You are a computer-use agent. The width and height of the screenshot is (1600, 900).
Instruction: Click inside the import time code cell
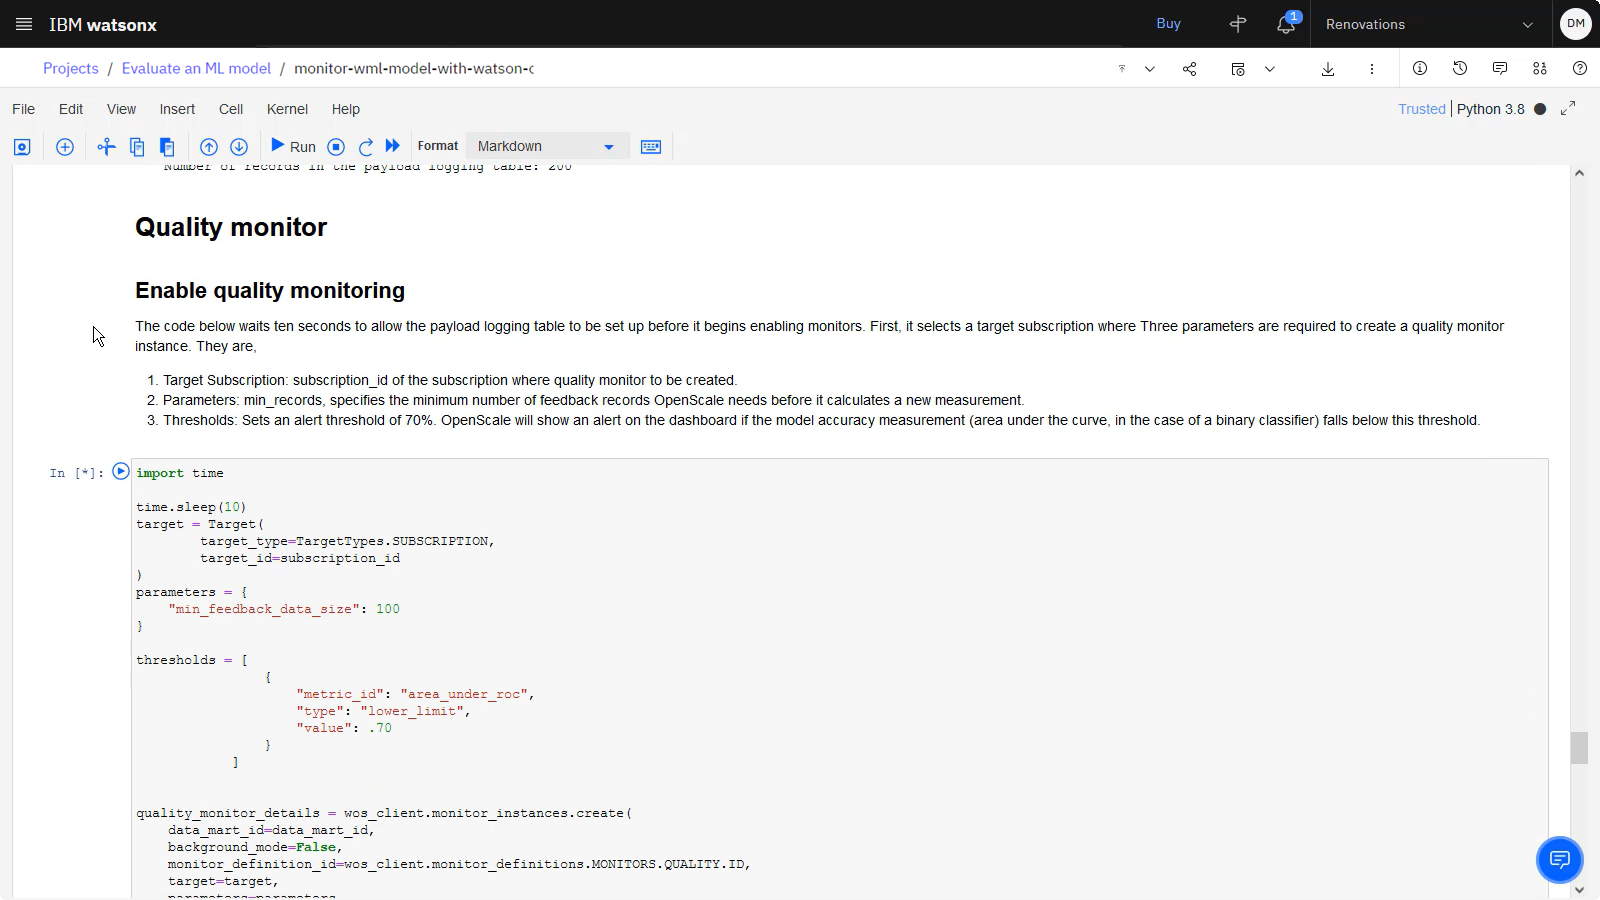point(839,680)
